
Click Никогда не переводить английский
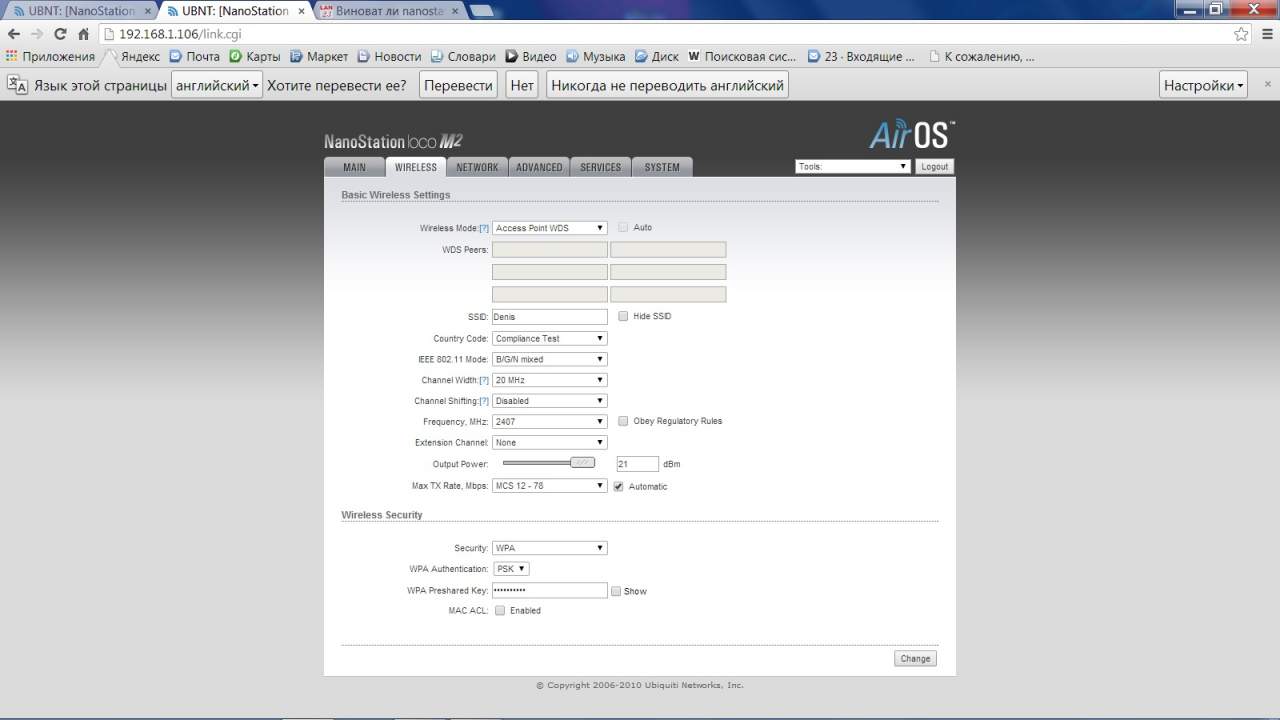tap(667, 85)
